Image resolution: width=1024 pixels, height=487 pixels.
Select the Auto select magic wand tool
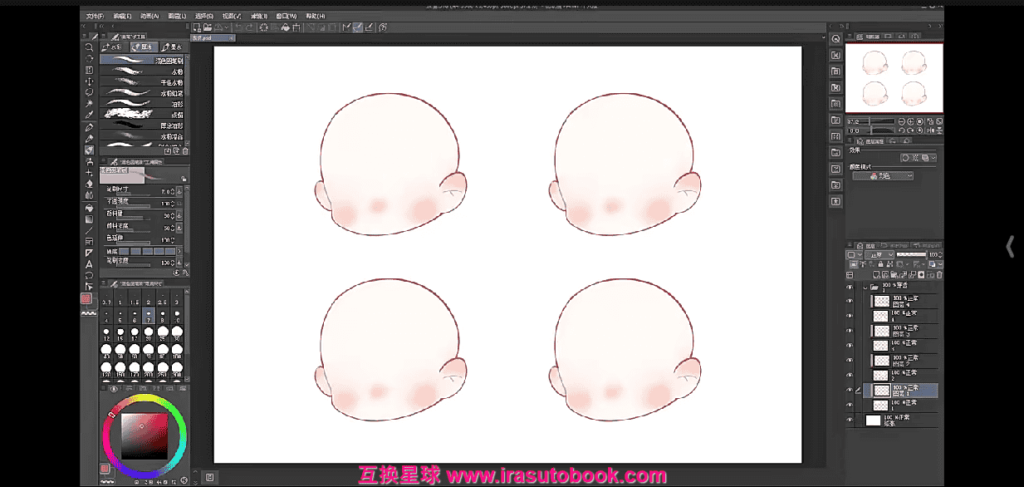tap(89, 103)
